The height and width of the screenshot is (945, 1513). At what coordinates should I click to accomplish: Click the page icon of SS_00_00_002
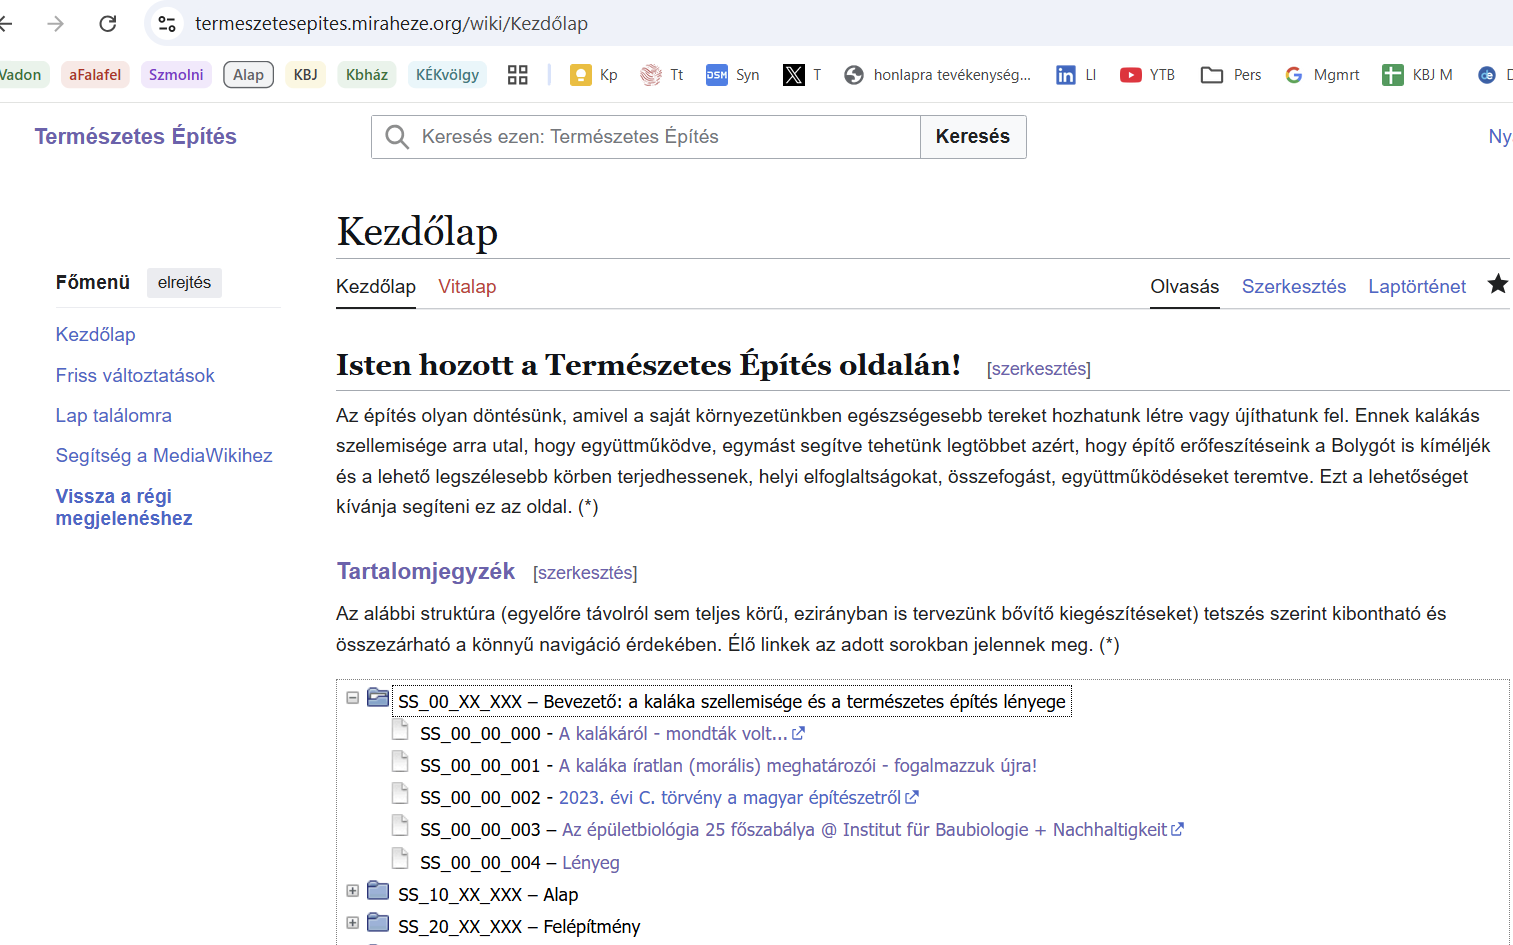pyautogui.click(x=400, y=793)
